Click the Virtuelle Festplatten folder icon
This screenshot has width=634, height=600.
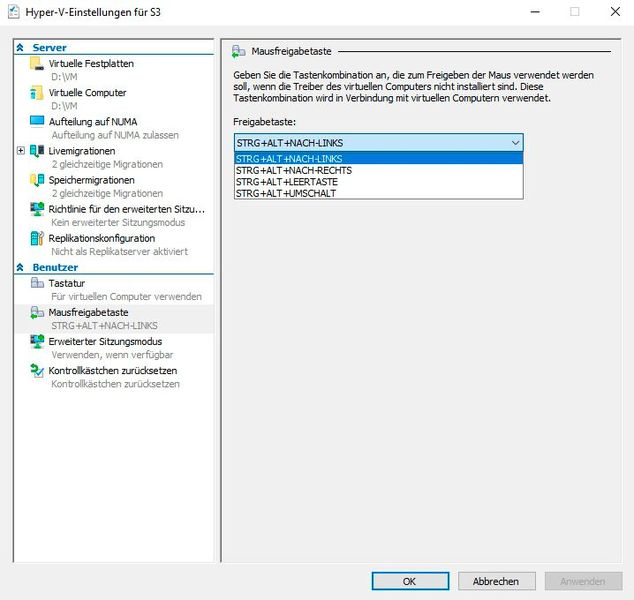37,63
